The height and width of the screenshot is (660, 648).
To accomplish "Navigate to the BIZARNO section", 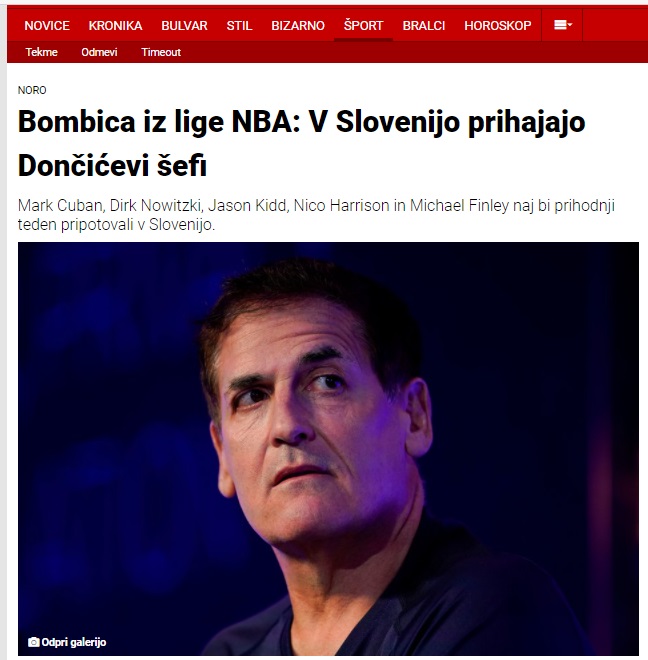I will tap(298, 26).
